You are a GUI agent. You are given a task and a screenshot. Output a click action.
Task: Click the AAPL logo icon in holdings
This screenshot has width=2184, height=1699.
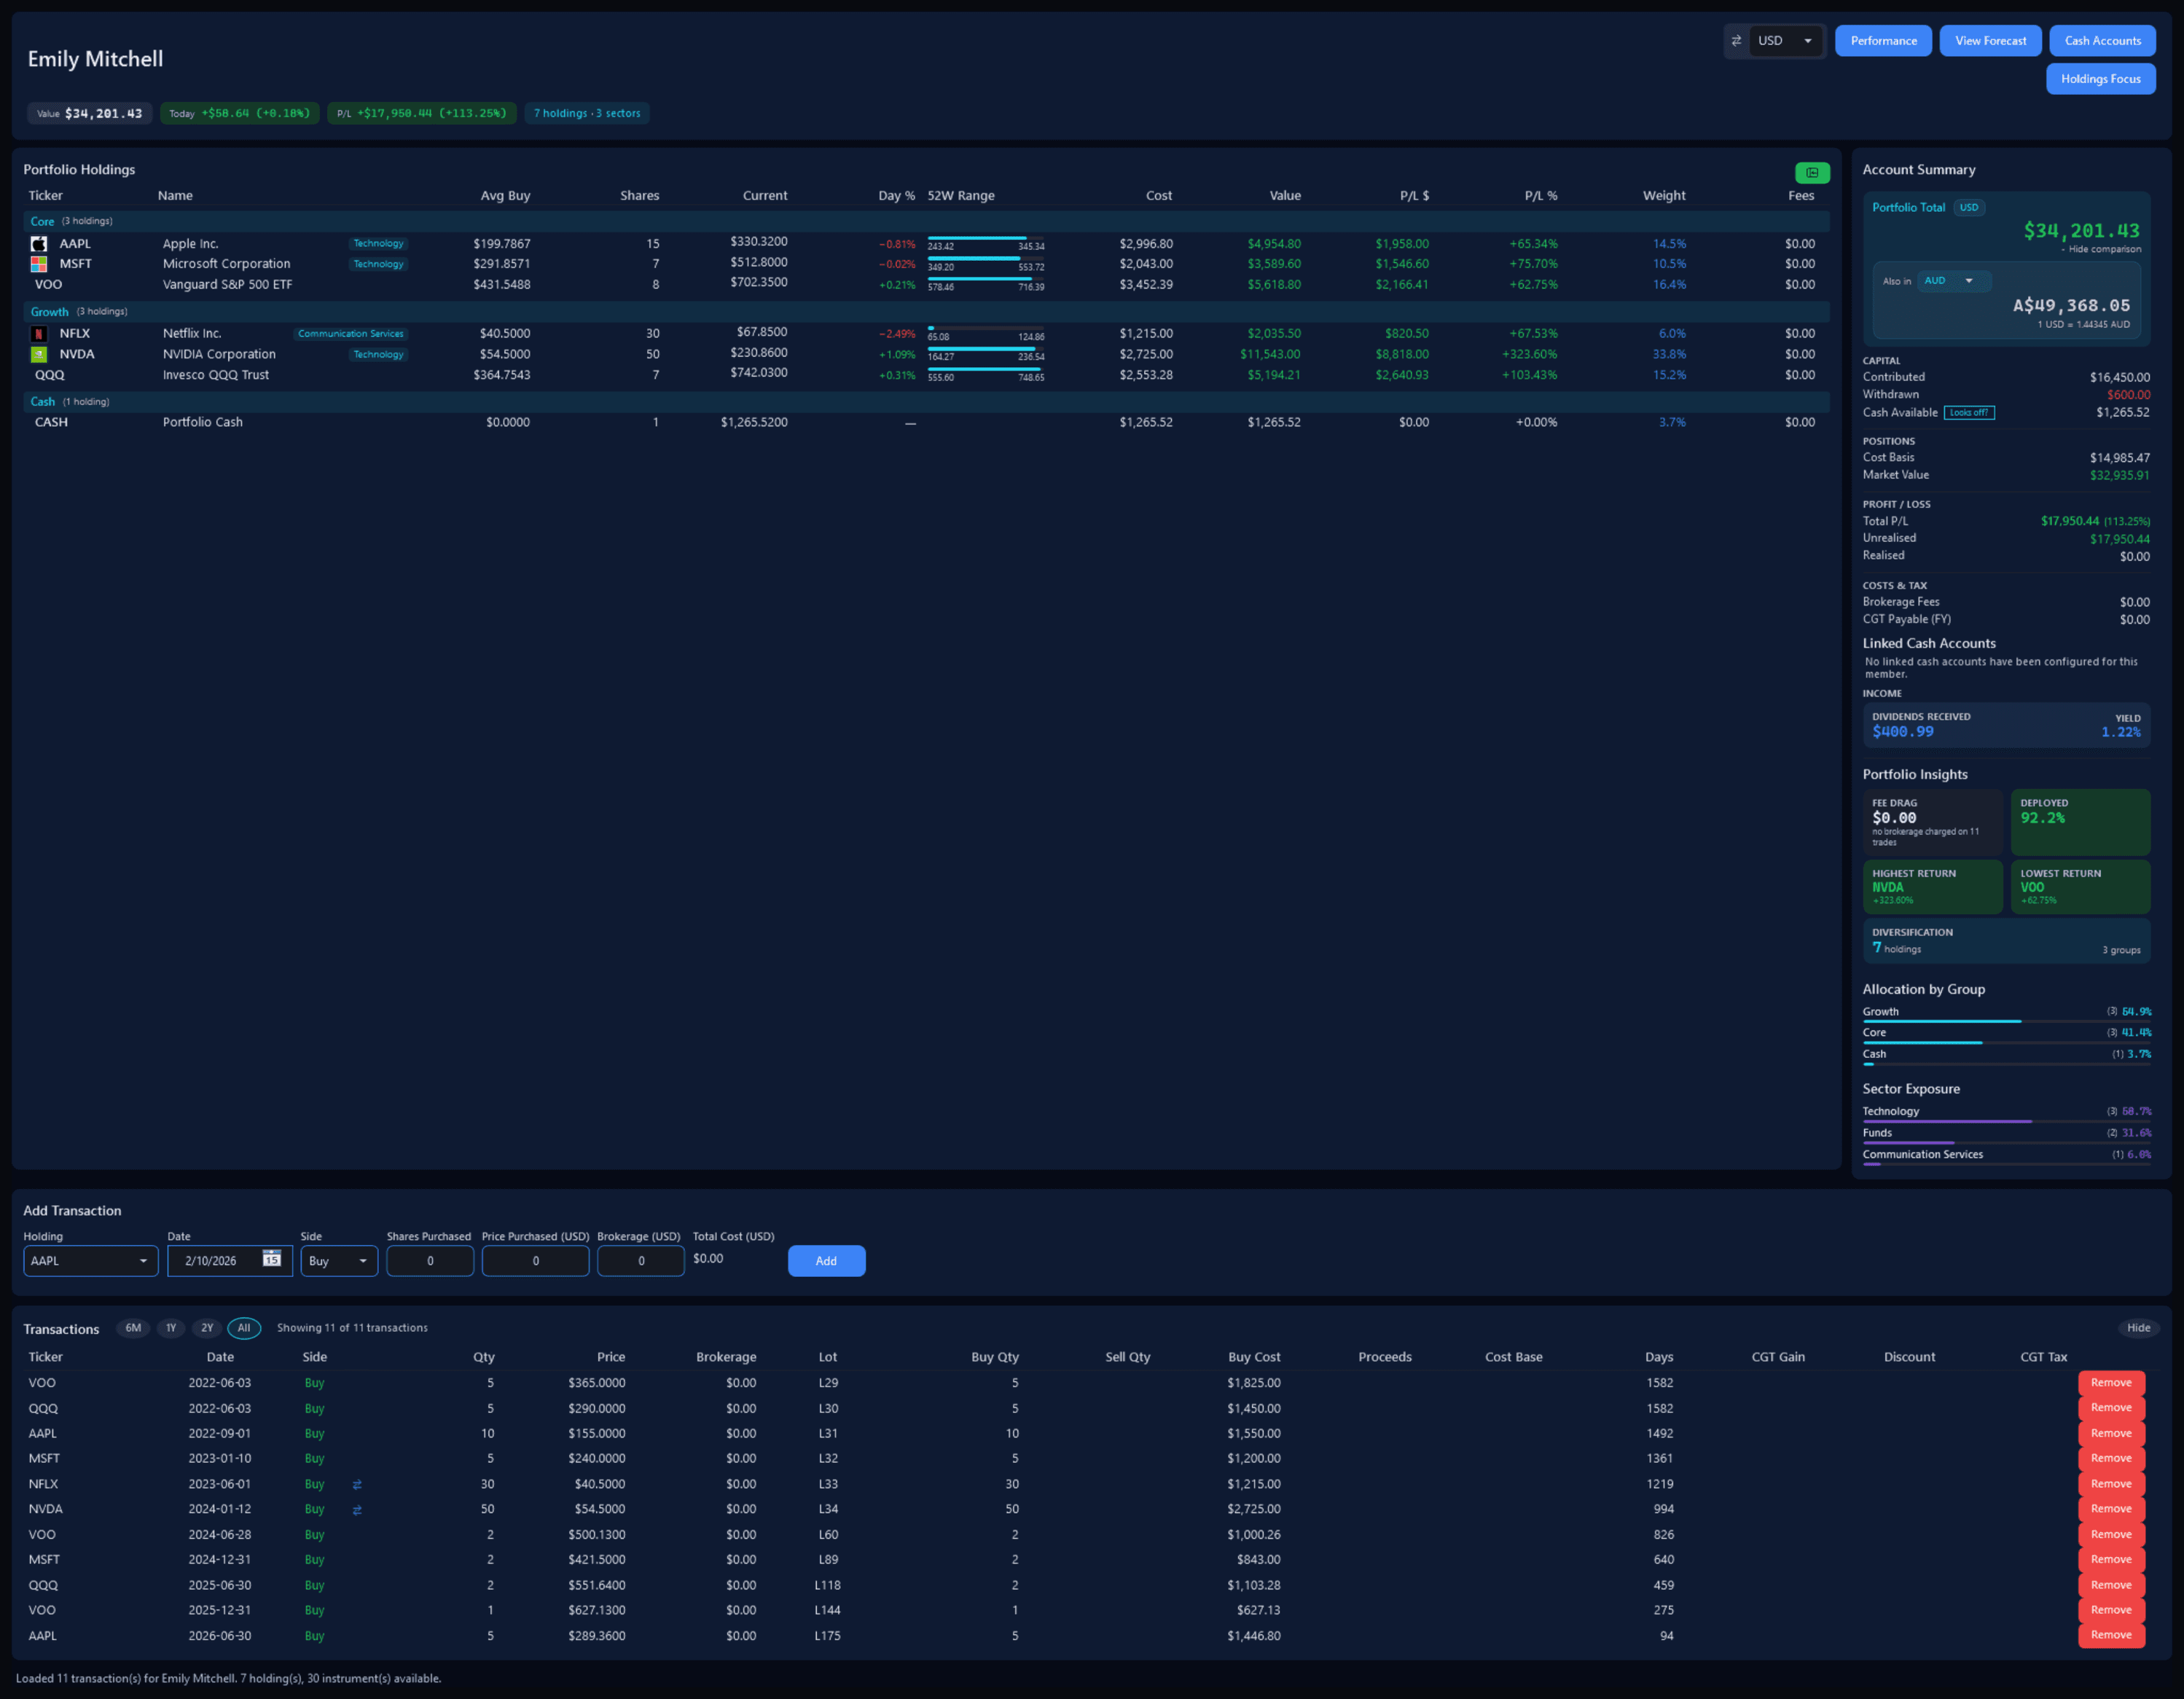(39, 244)
